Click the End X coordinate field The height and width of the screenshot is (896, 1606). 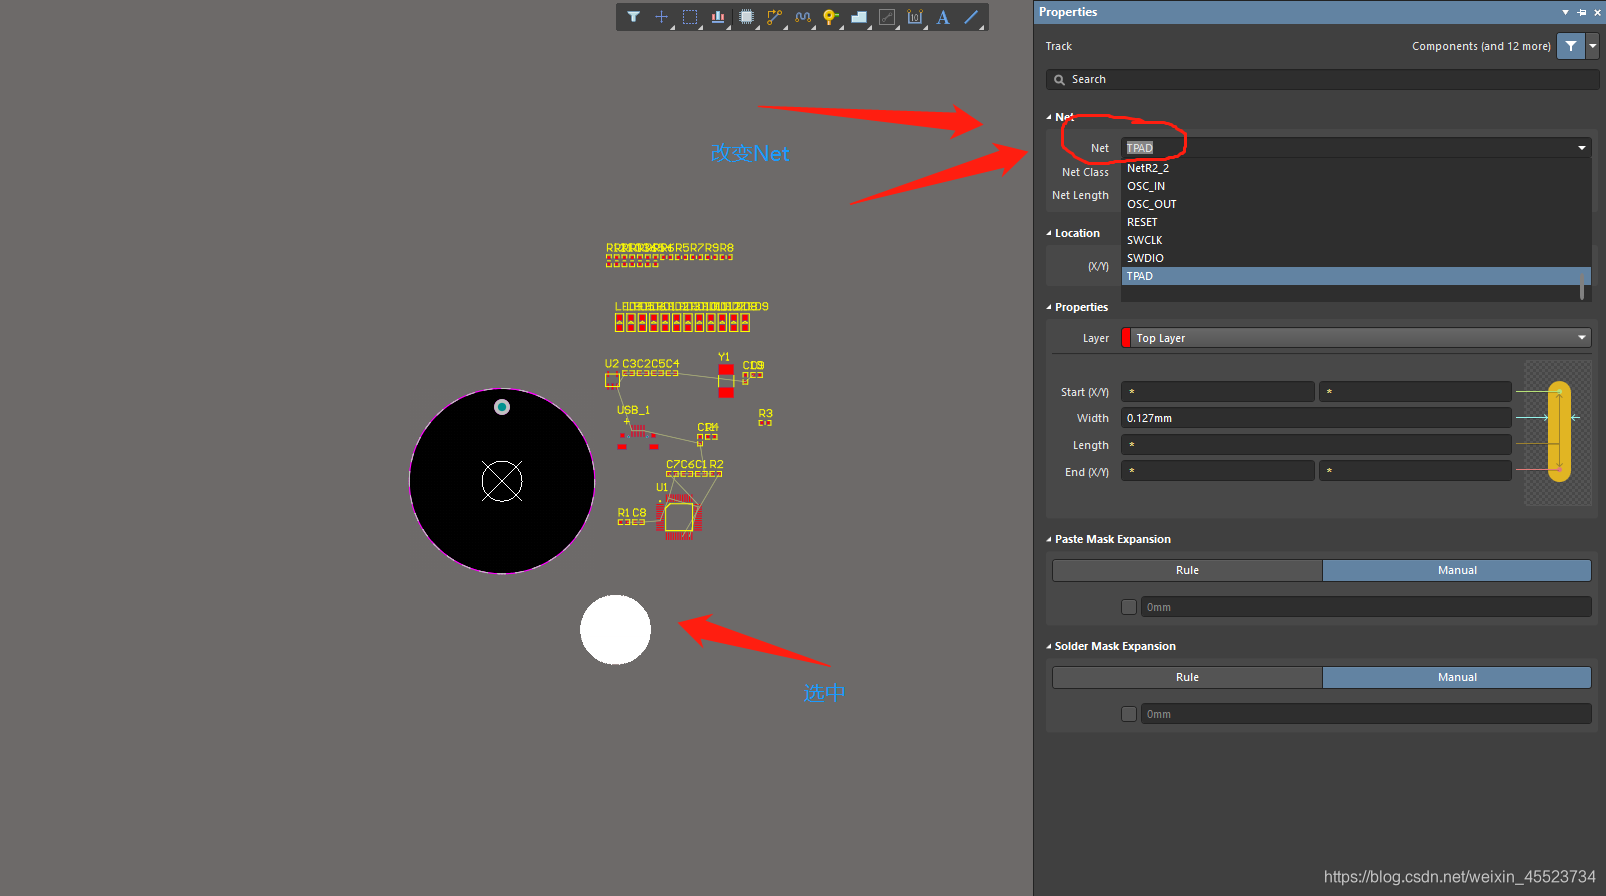(x=1217, y=471)
